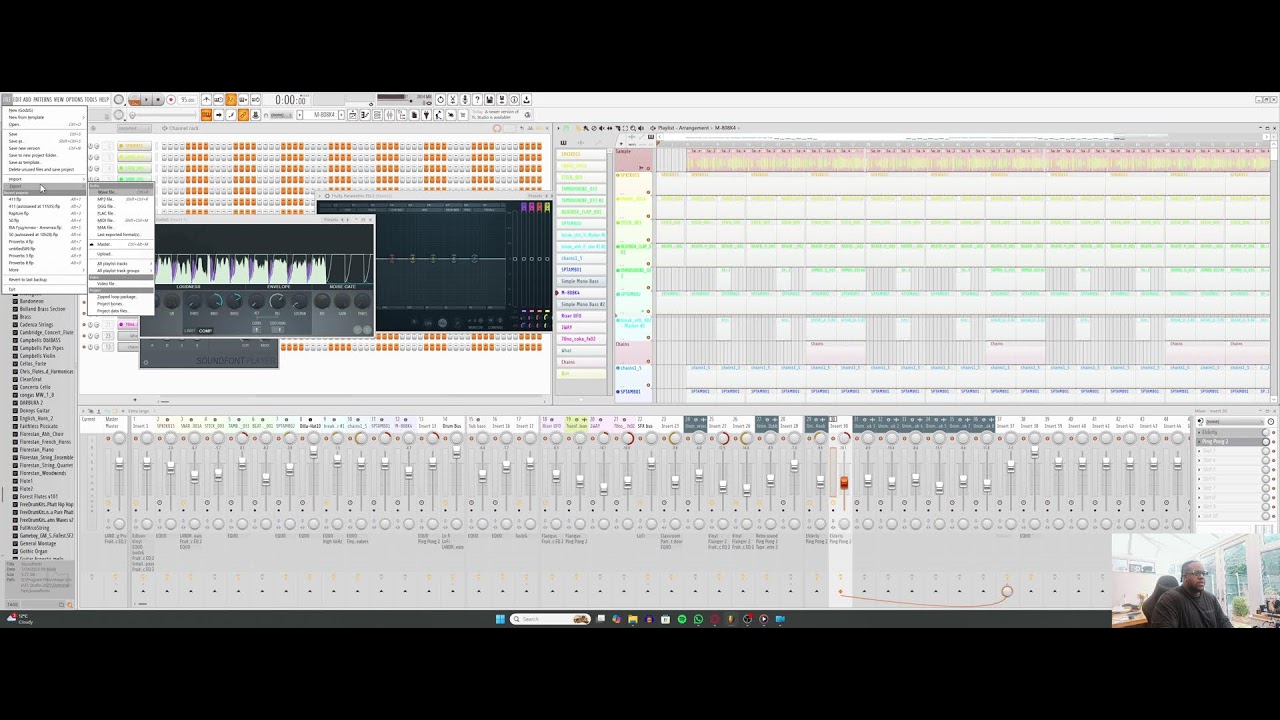This screenshot has width=1280, height=720.
Task: Toggle the first effect slot switch in mixer
Action: click(1274, 432)
